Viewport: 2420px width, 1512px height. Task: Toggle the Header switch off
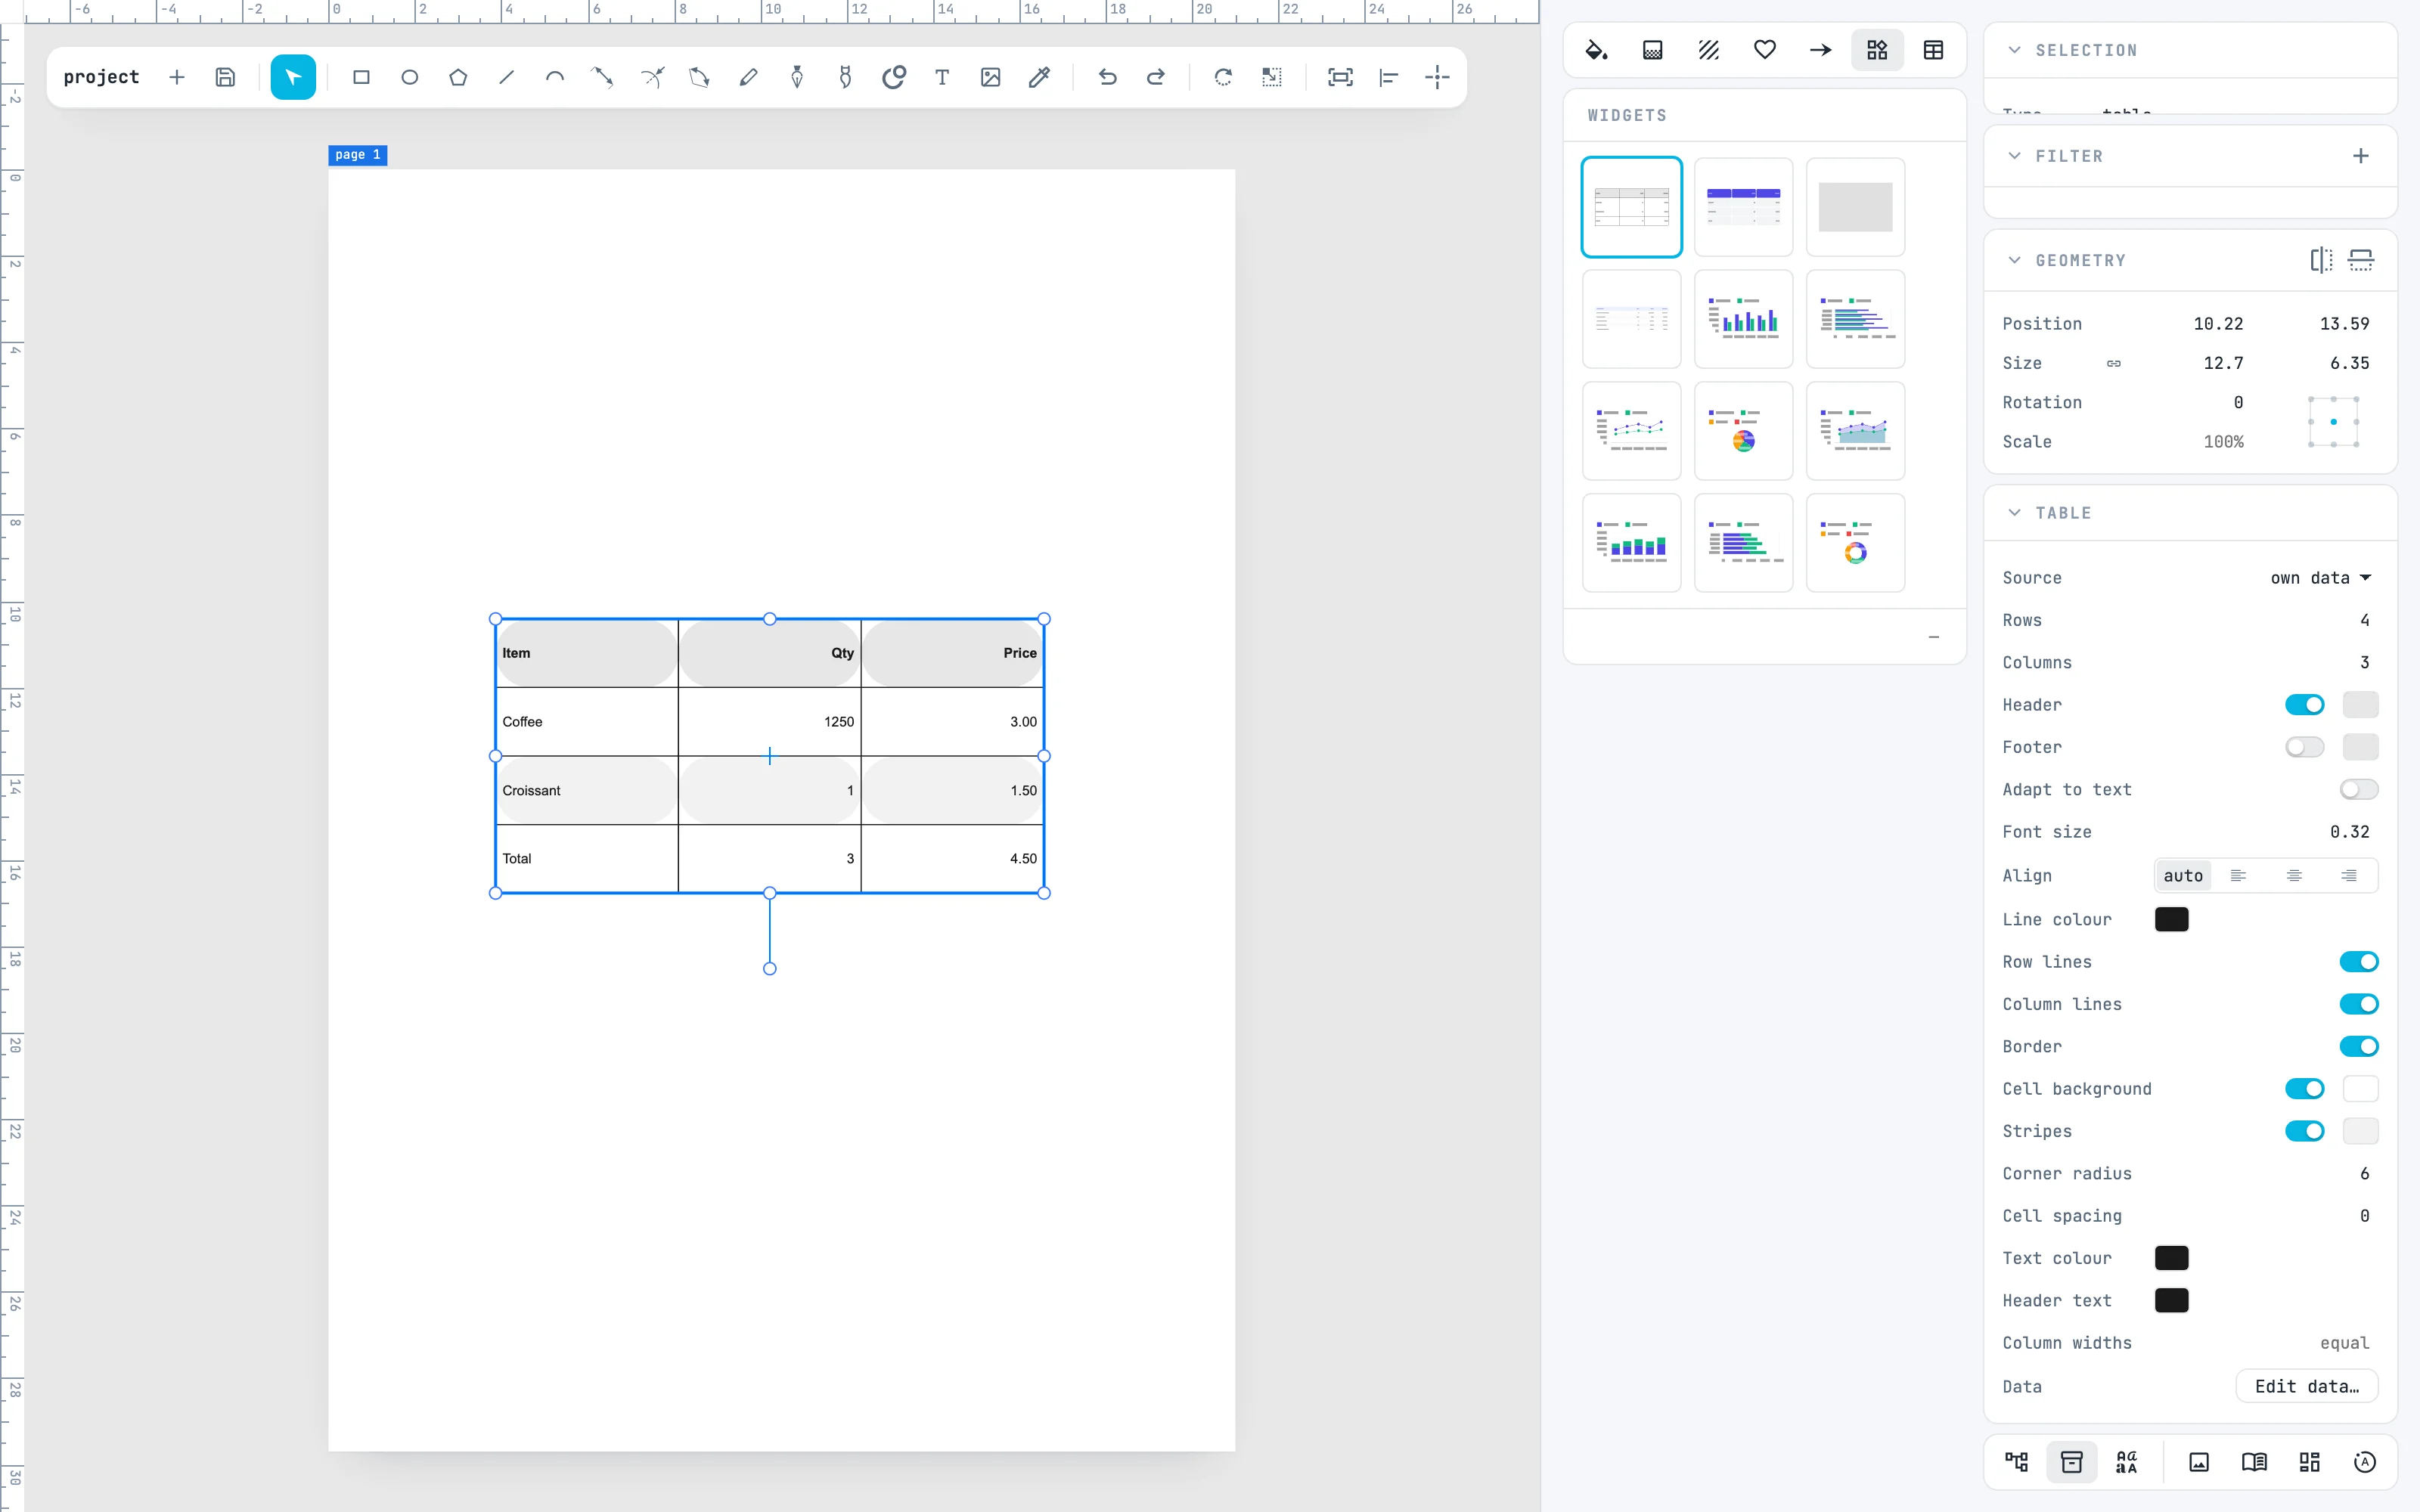pyautogui.click(x=2304, y=705)
